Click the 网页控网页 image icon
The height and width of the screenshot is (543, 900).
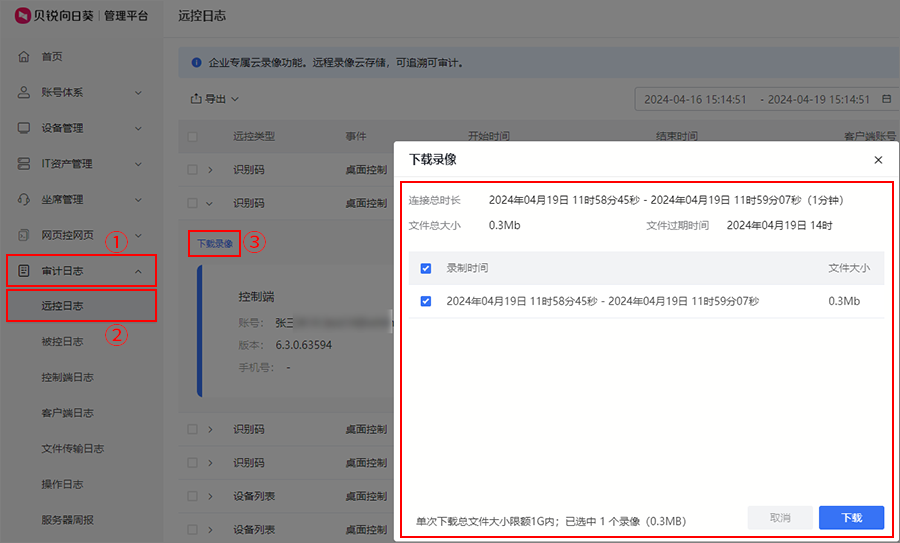(24, 235)
